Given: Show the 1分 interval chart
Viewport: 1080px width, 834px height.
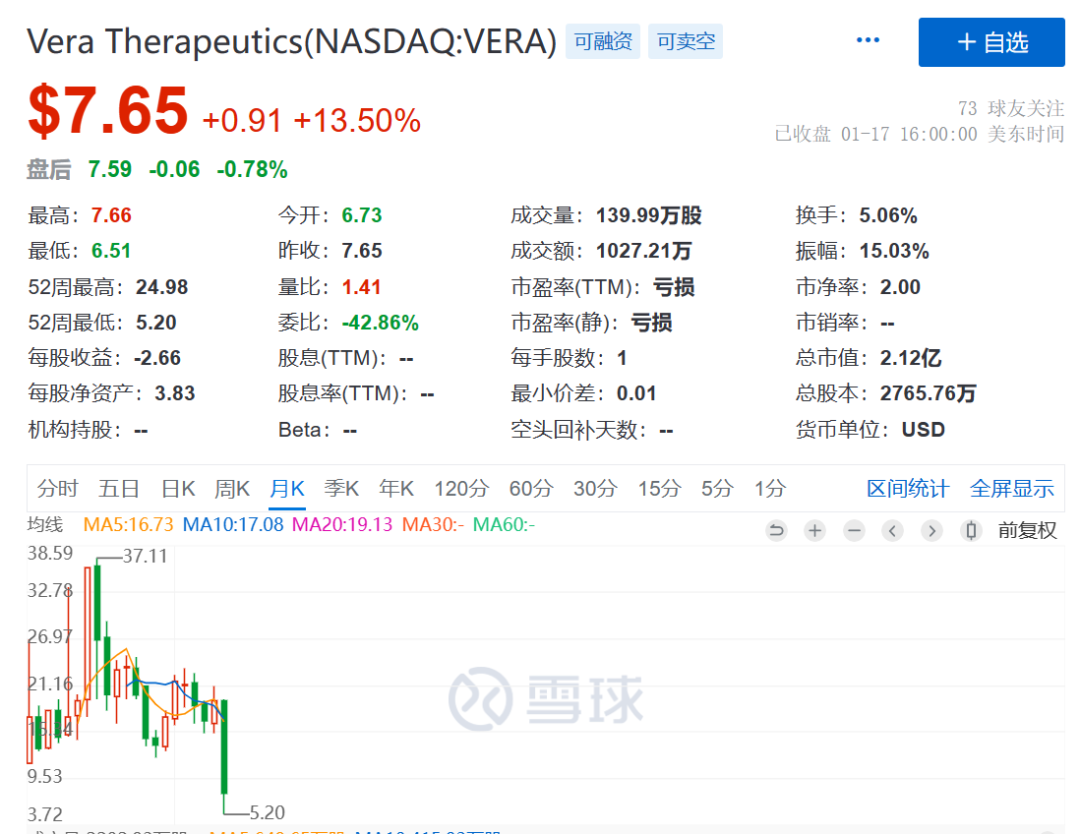Looking at the screenshot, I should point(769,489).
